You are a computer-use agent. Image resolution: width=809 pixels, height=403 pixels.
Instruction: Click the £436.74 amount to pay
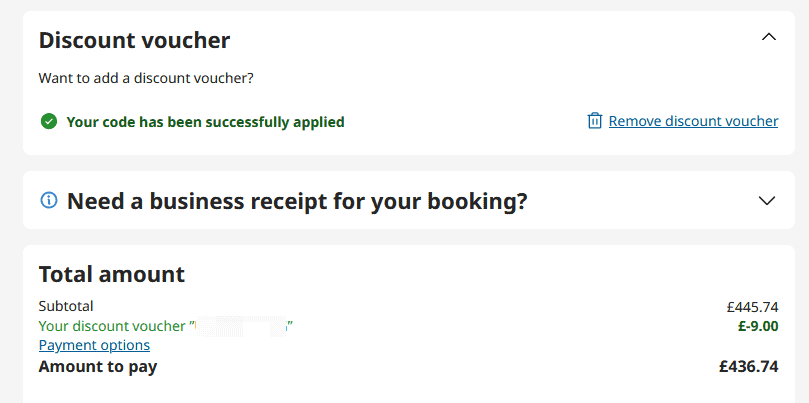(748, 367)
